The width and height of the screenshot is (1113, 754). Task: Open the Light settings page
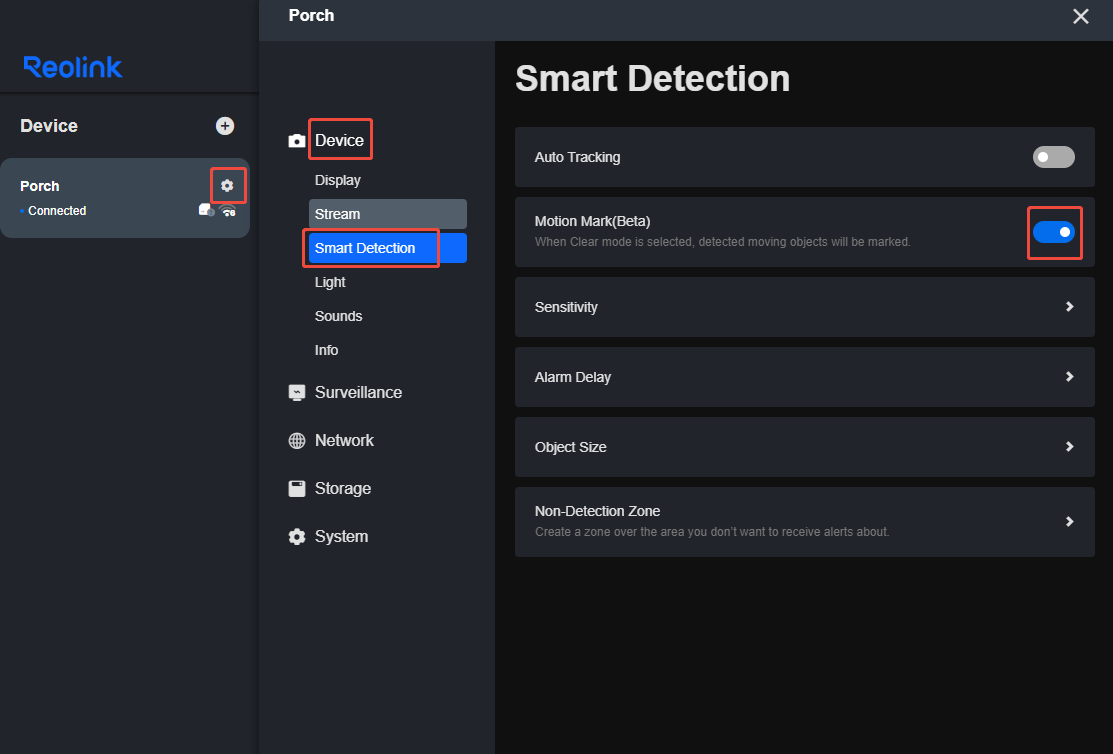point(330,282)
